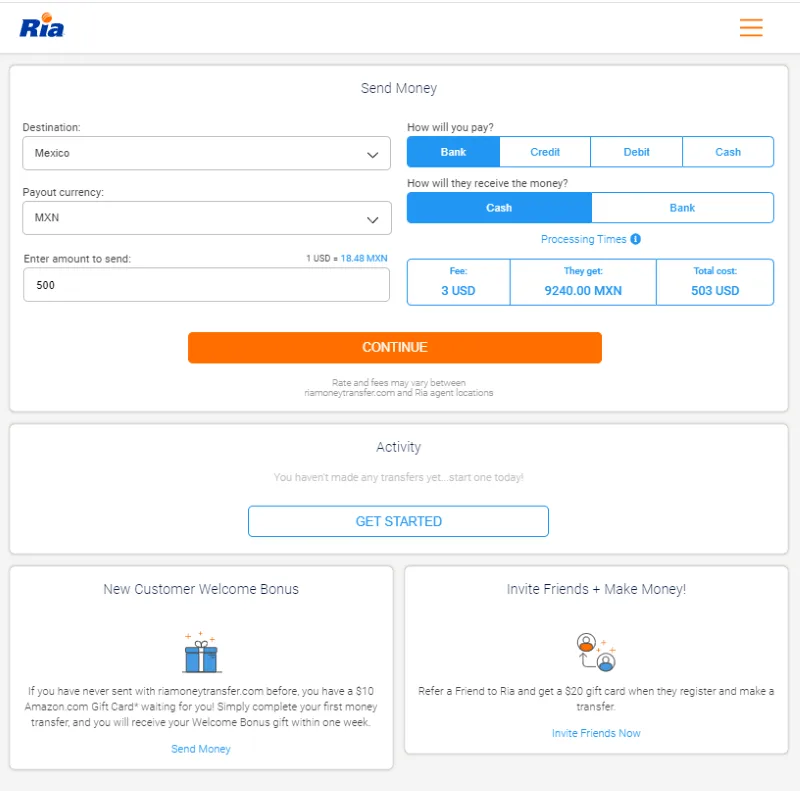Click the Send Money link
This screenshot has width=800, height=791.
point(200,748)
